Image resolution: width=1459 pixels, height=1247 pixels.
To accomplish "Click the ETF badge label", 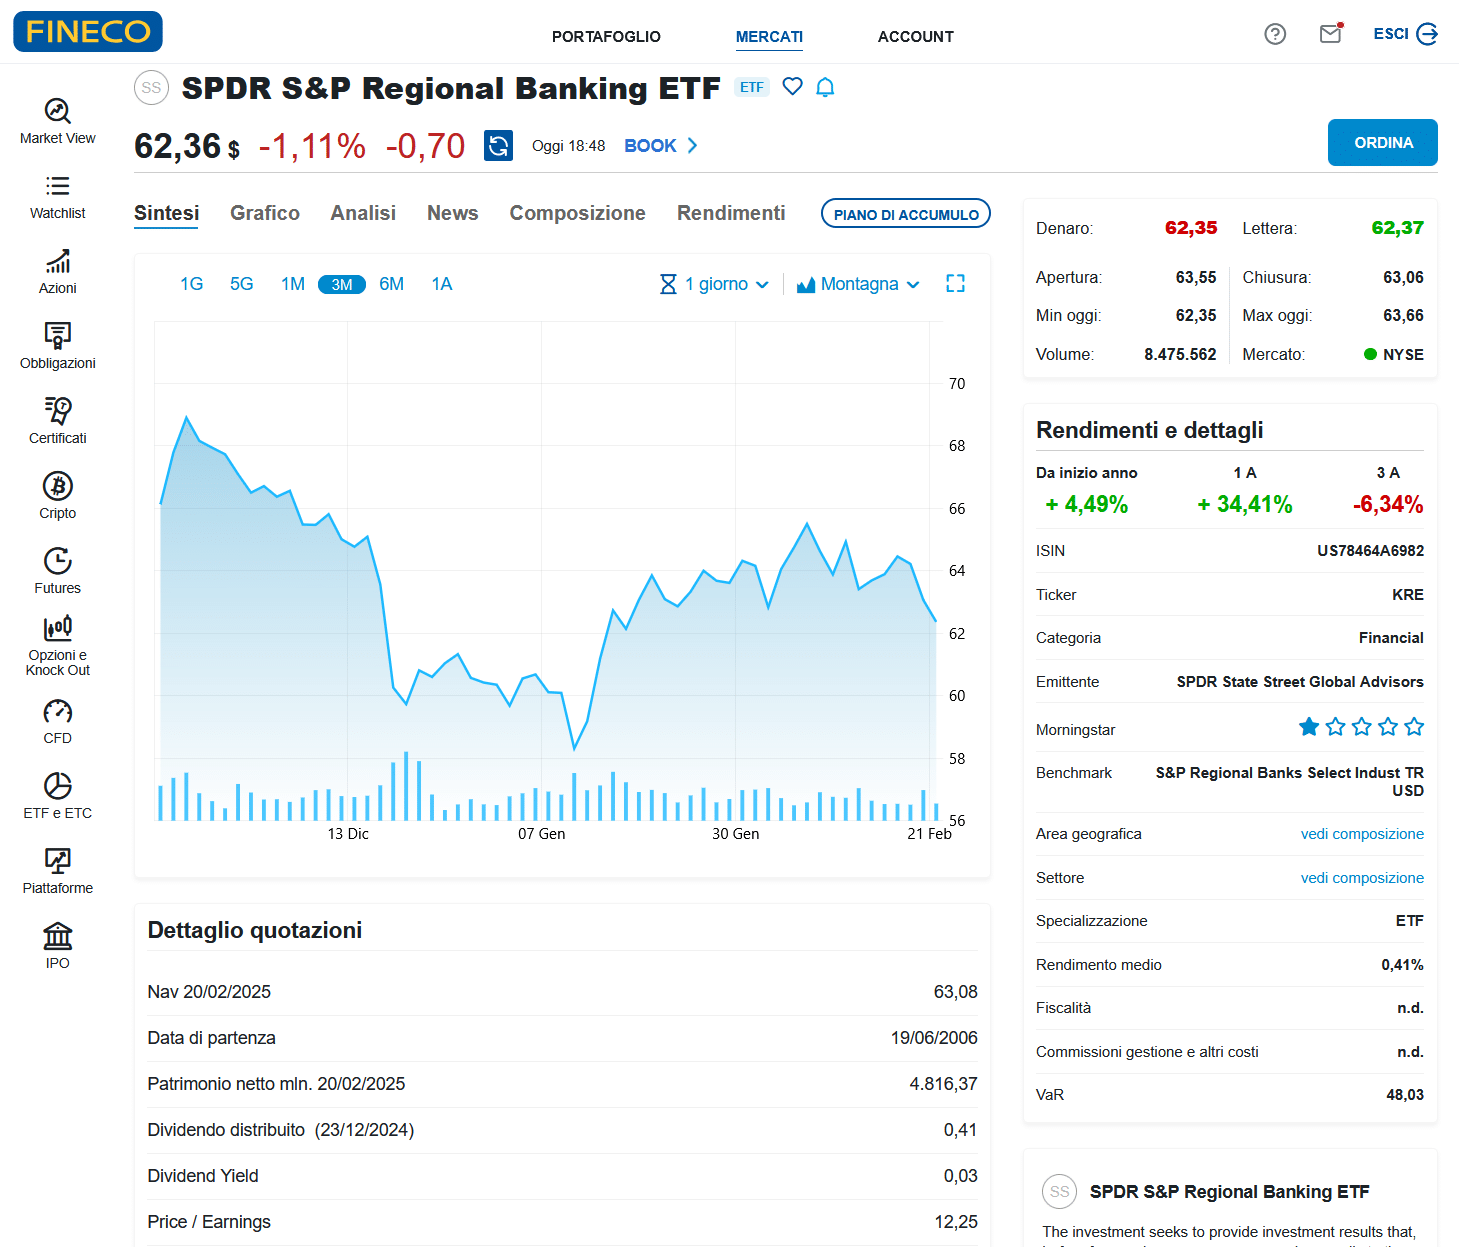I will (752, 87).
